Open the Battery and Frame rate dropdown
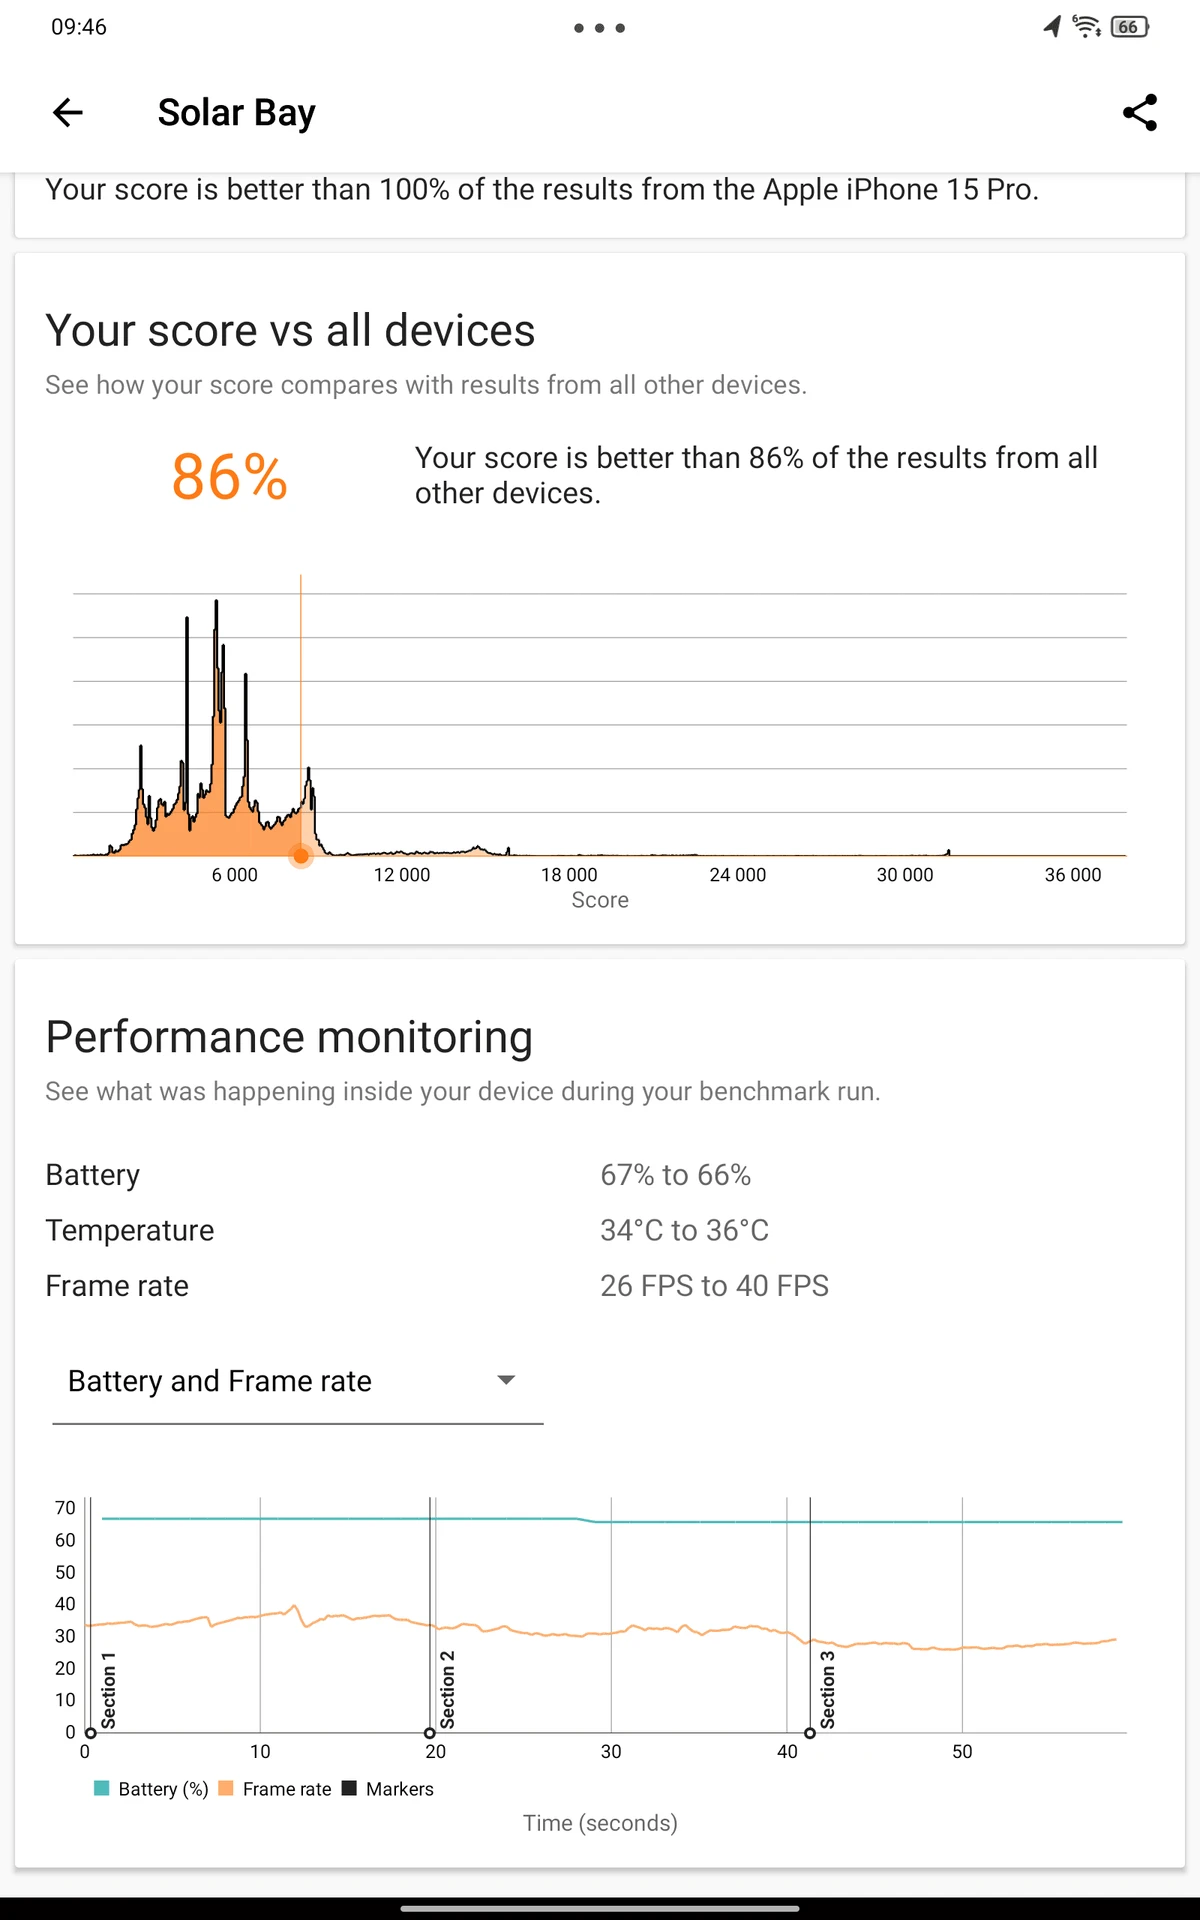This screenshot has width=1200, height=1920. point(298,1381)
